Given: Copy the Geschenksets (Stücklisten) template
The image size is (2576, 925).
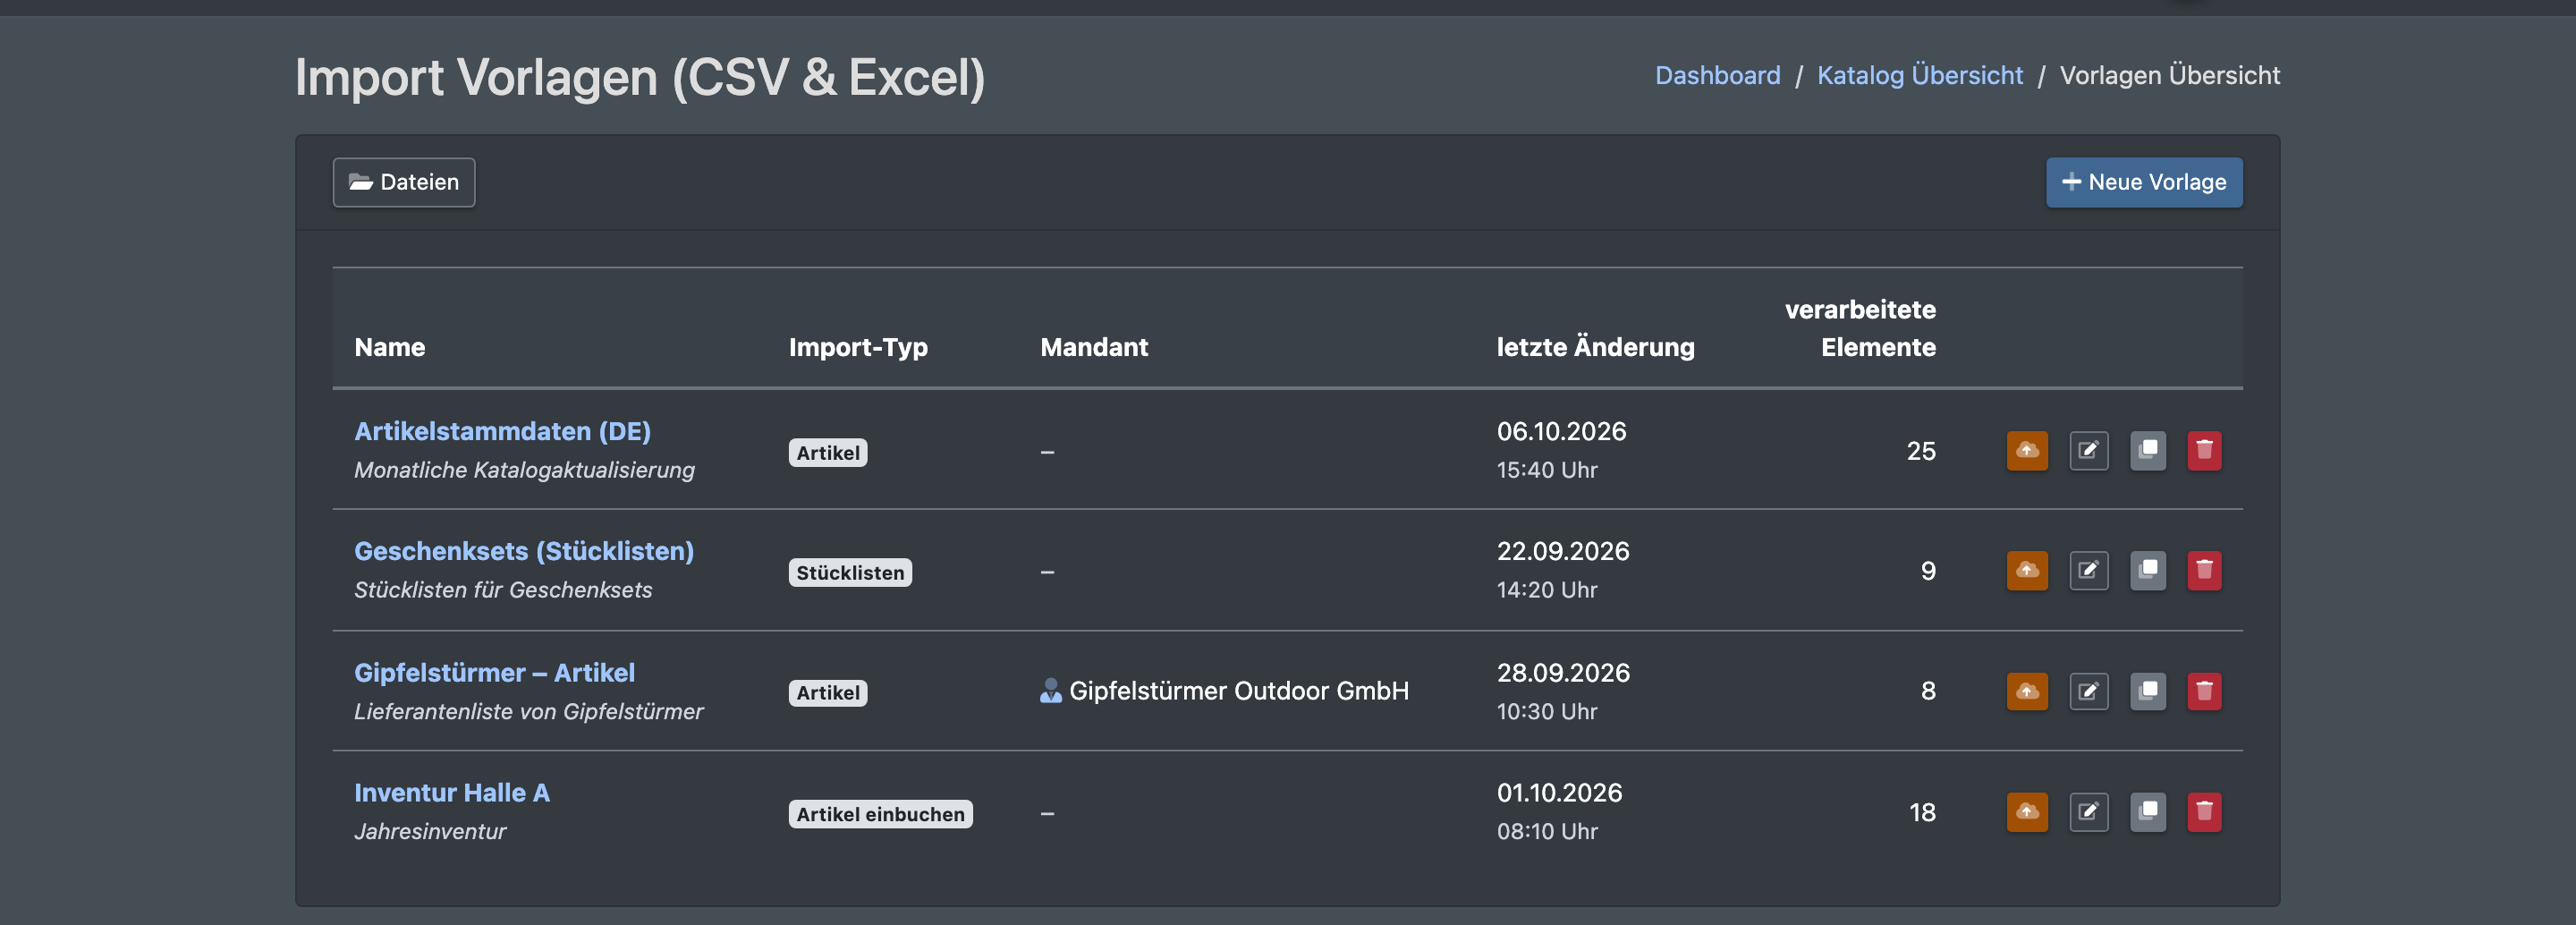Looking at the screenshot, I should [2147, 571].
